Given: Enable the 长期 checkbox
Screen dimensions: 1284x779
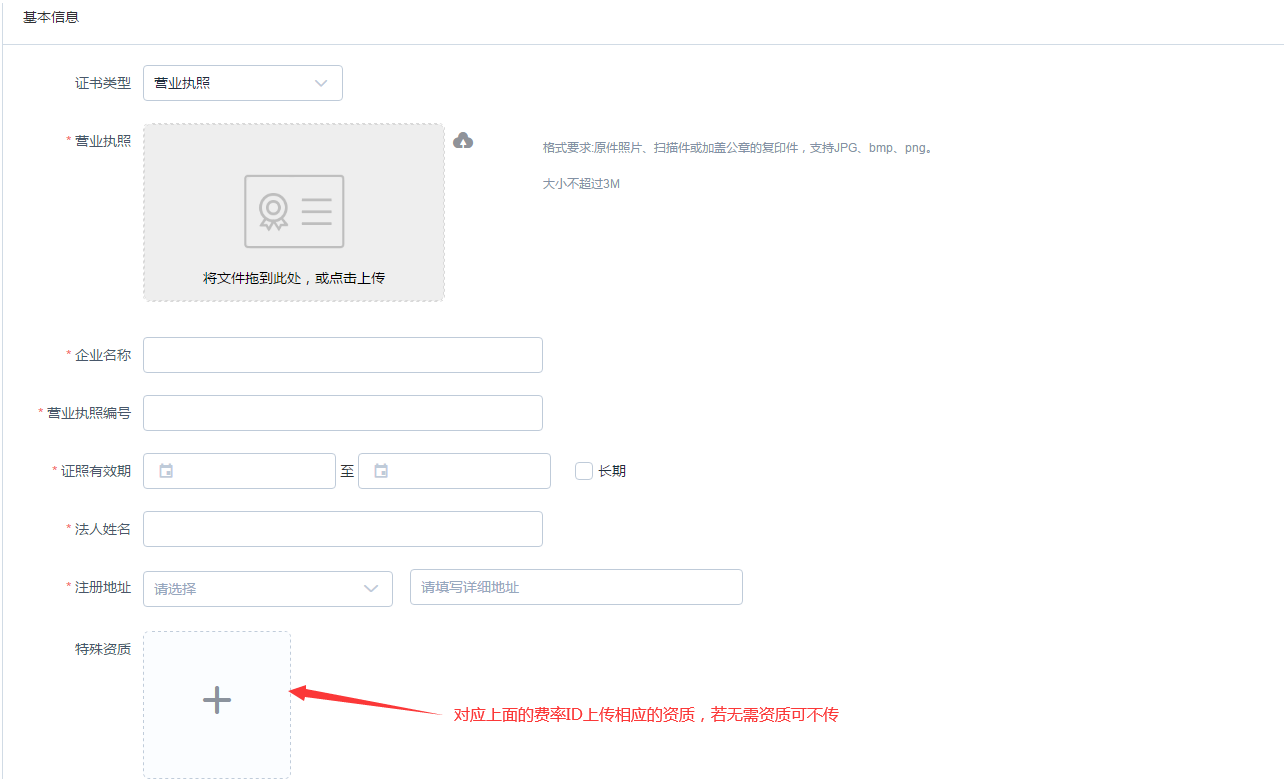Looking at the screenshot, I should coord(584,471).
